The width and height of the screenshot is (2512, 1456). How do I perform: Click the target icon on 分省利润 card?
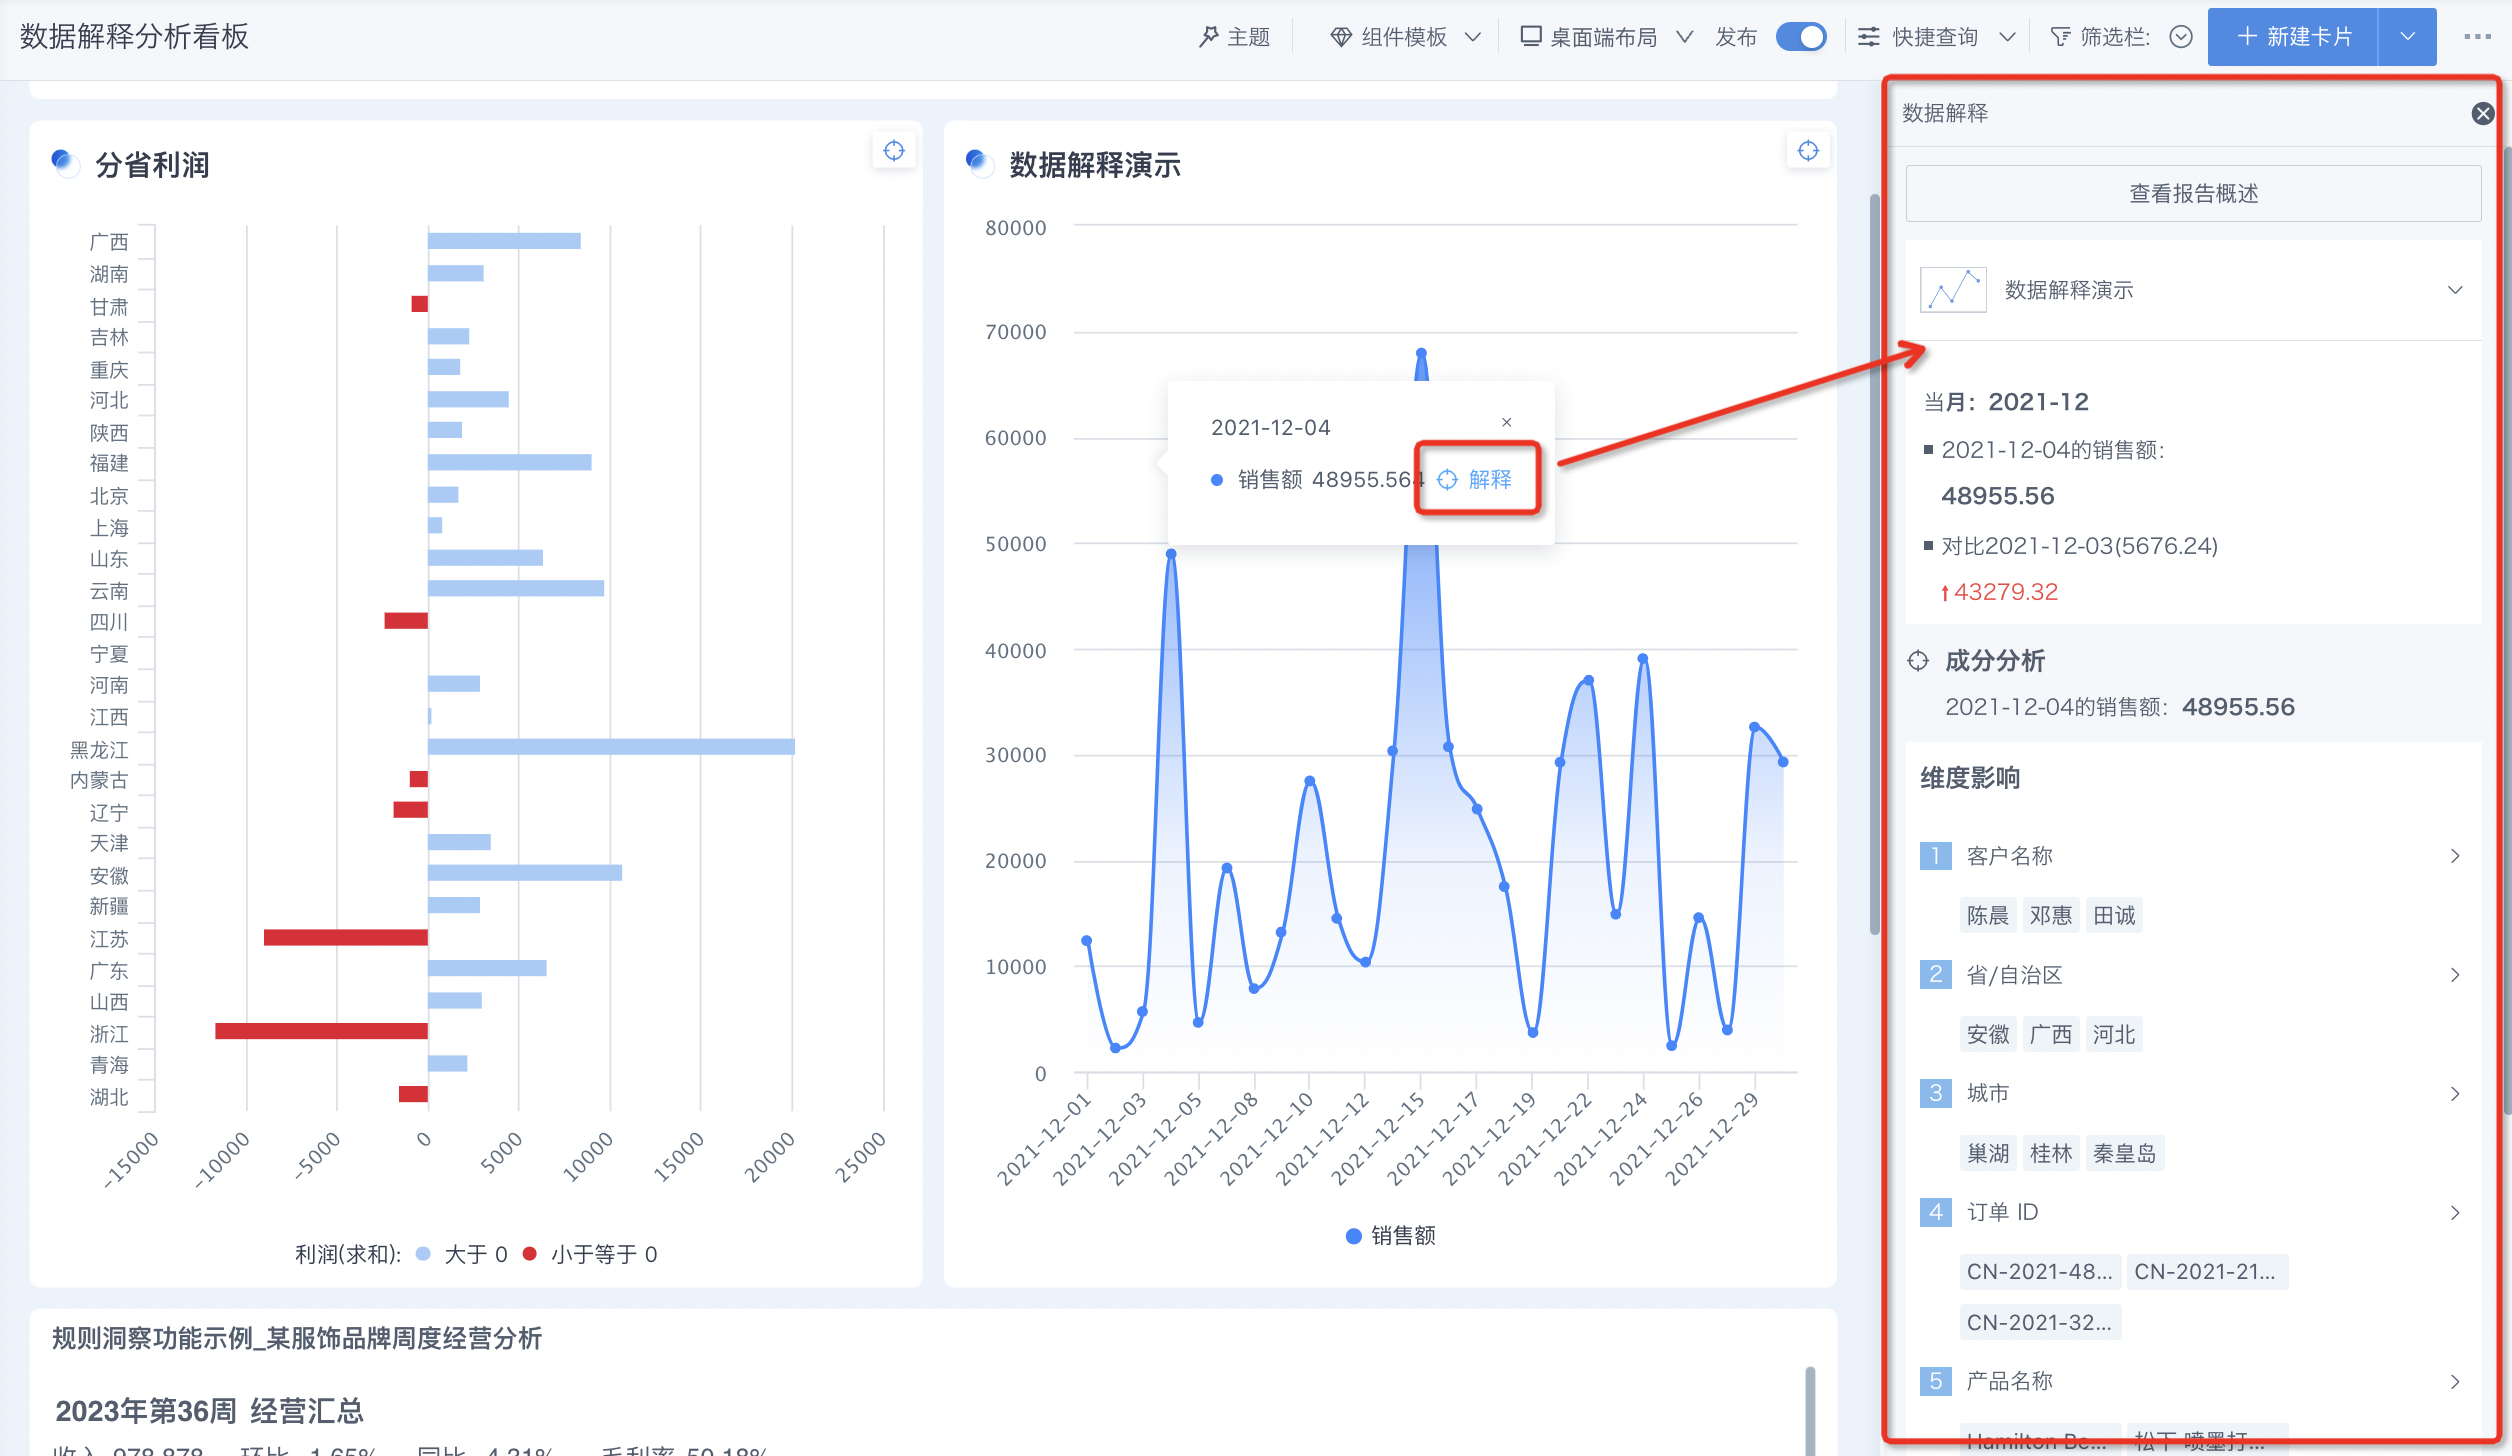point(894,151)
